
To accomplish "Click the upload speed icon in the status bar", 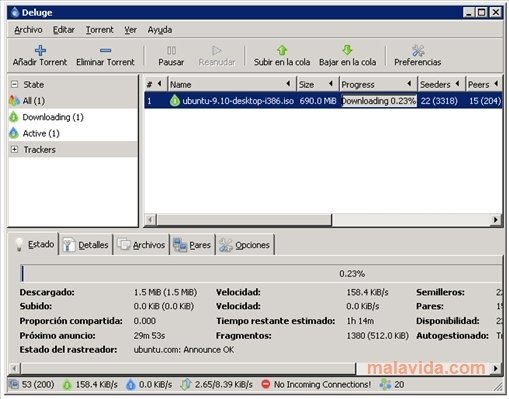I will pyautogui.click(x=131, y=384).
